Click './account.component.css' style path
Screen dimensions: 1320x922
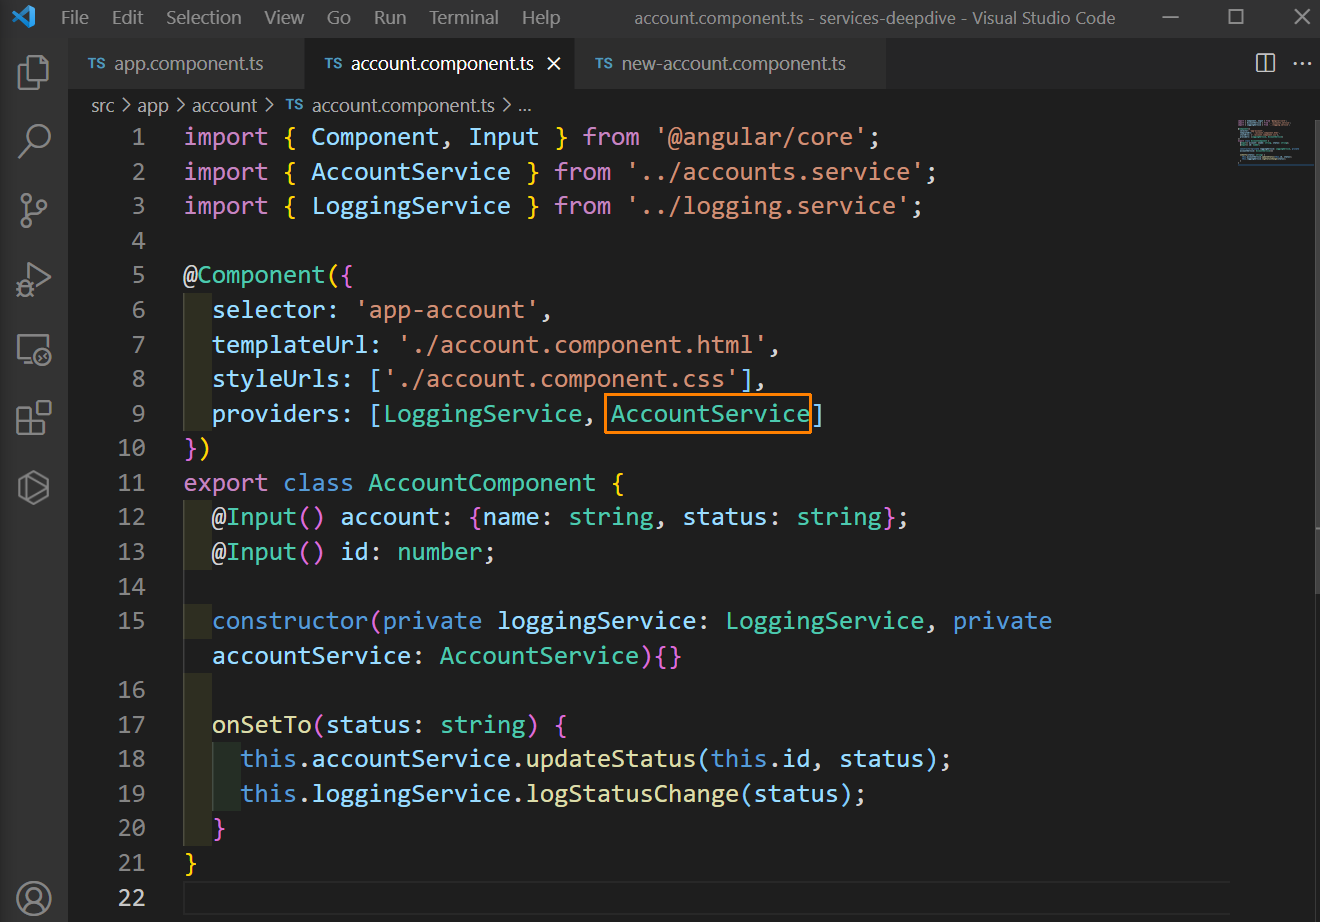click(561, 379)
